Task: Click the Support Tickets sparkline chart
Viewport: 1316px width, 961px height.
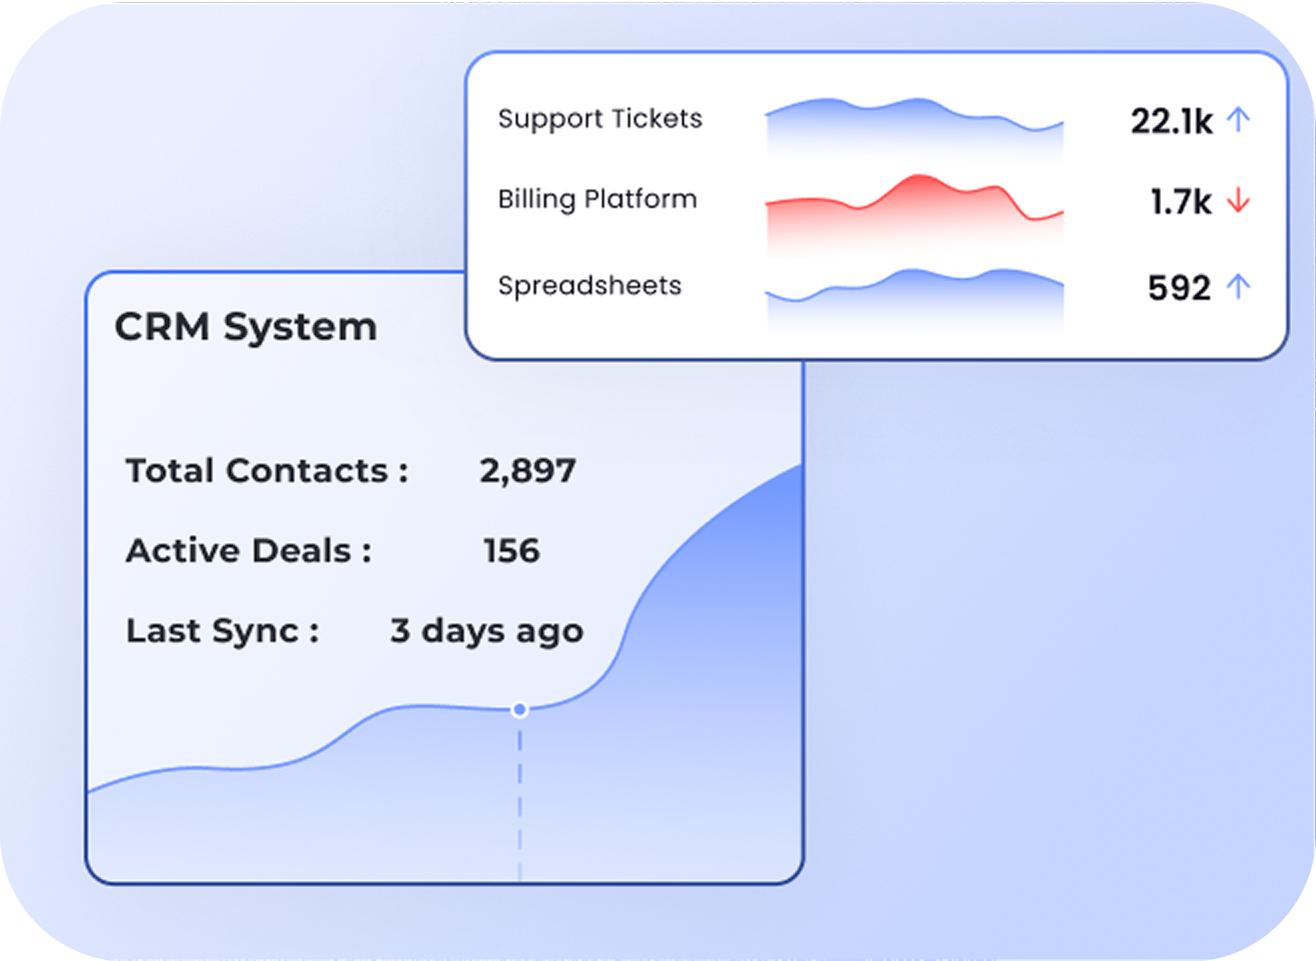Action: 914,123
